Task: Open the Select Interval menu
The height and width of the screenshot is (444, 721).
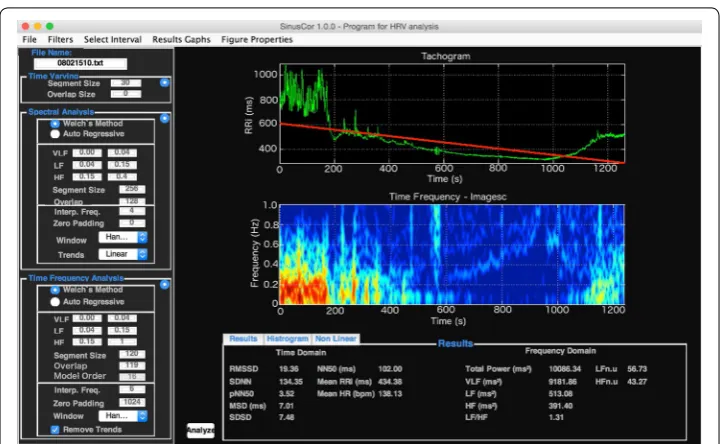Action: pyautogui.click(x=113, y=40)
